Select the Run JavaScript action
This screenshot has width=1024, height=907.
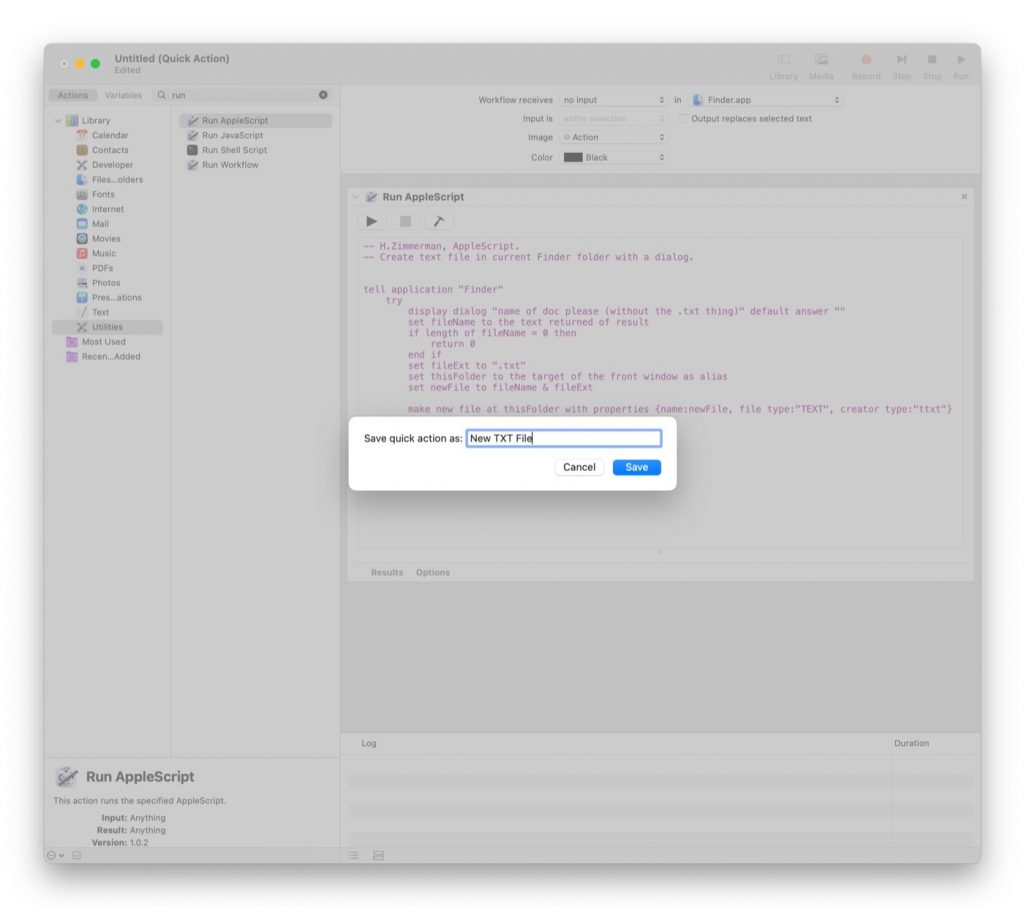click(232, 135)
